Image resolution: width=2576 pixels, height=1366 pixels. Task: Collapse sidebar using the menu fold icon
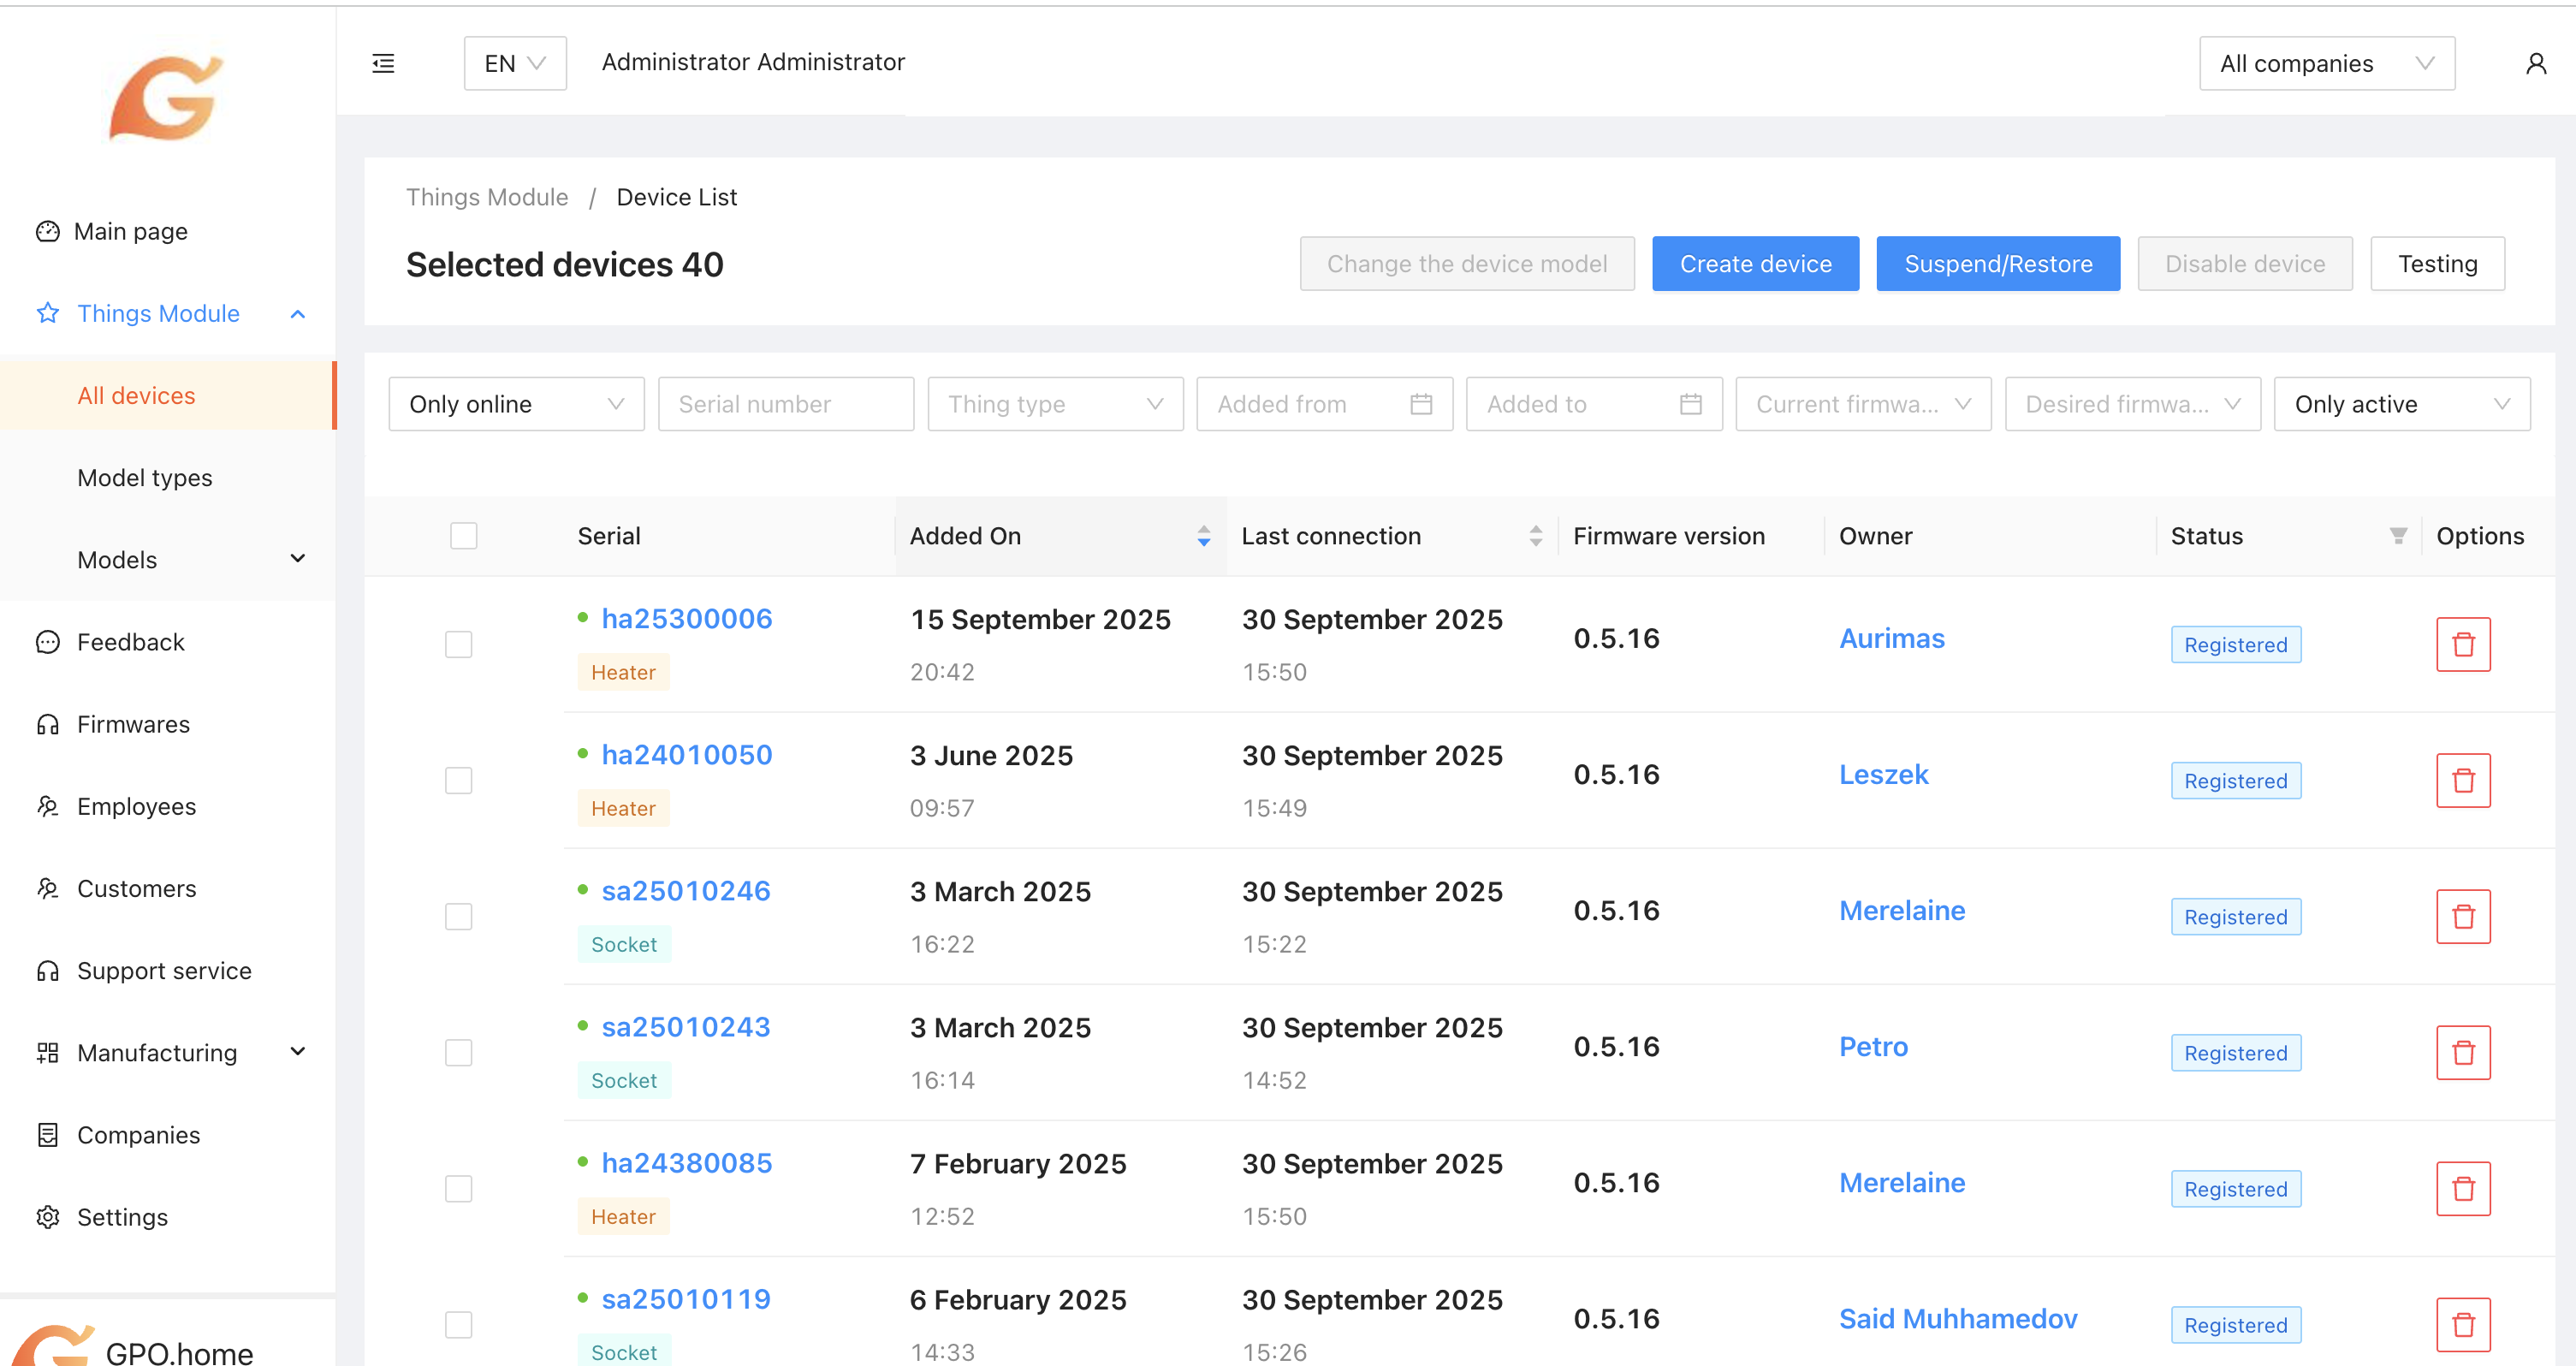point(383,64)
